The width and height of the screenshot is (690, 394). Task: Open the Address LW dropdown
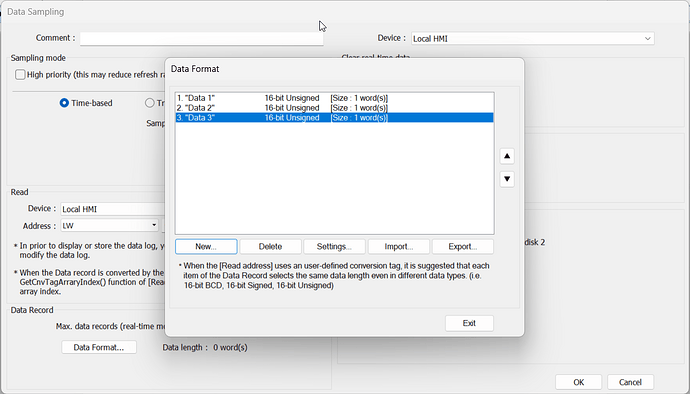(109, 225)
